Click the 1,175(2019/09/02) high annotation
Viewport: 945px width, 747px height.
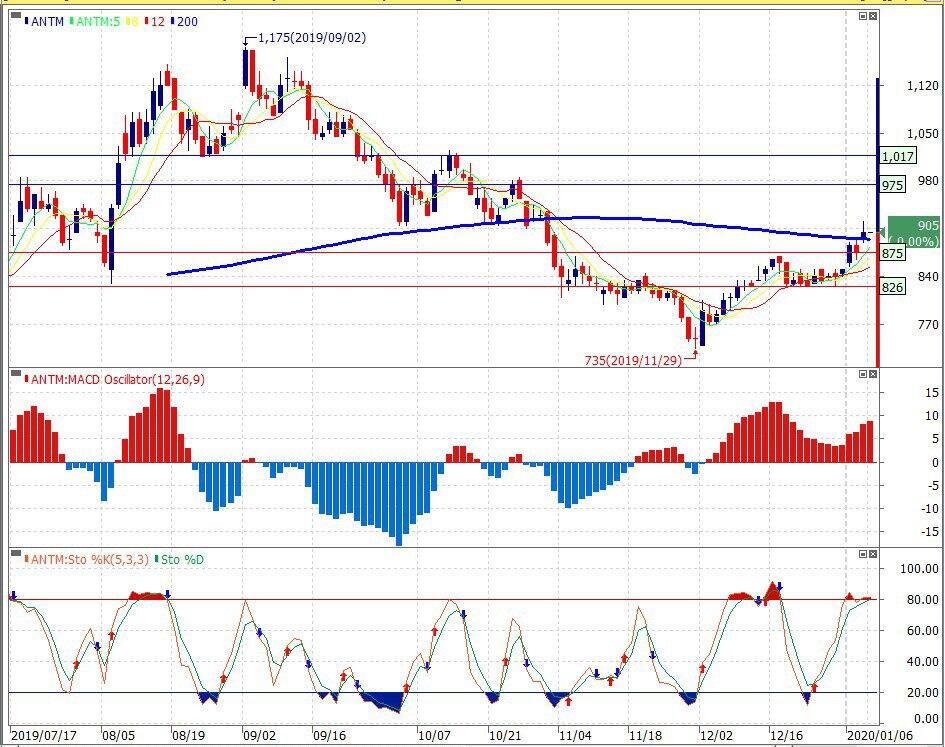coord(312,38)
